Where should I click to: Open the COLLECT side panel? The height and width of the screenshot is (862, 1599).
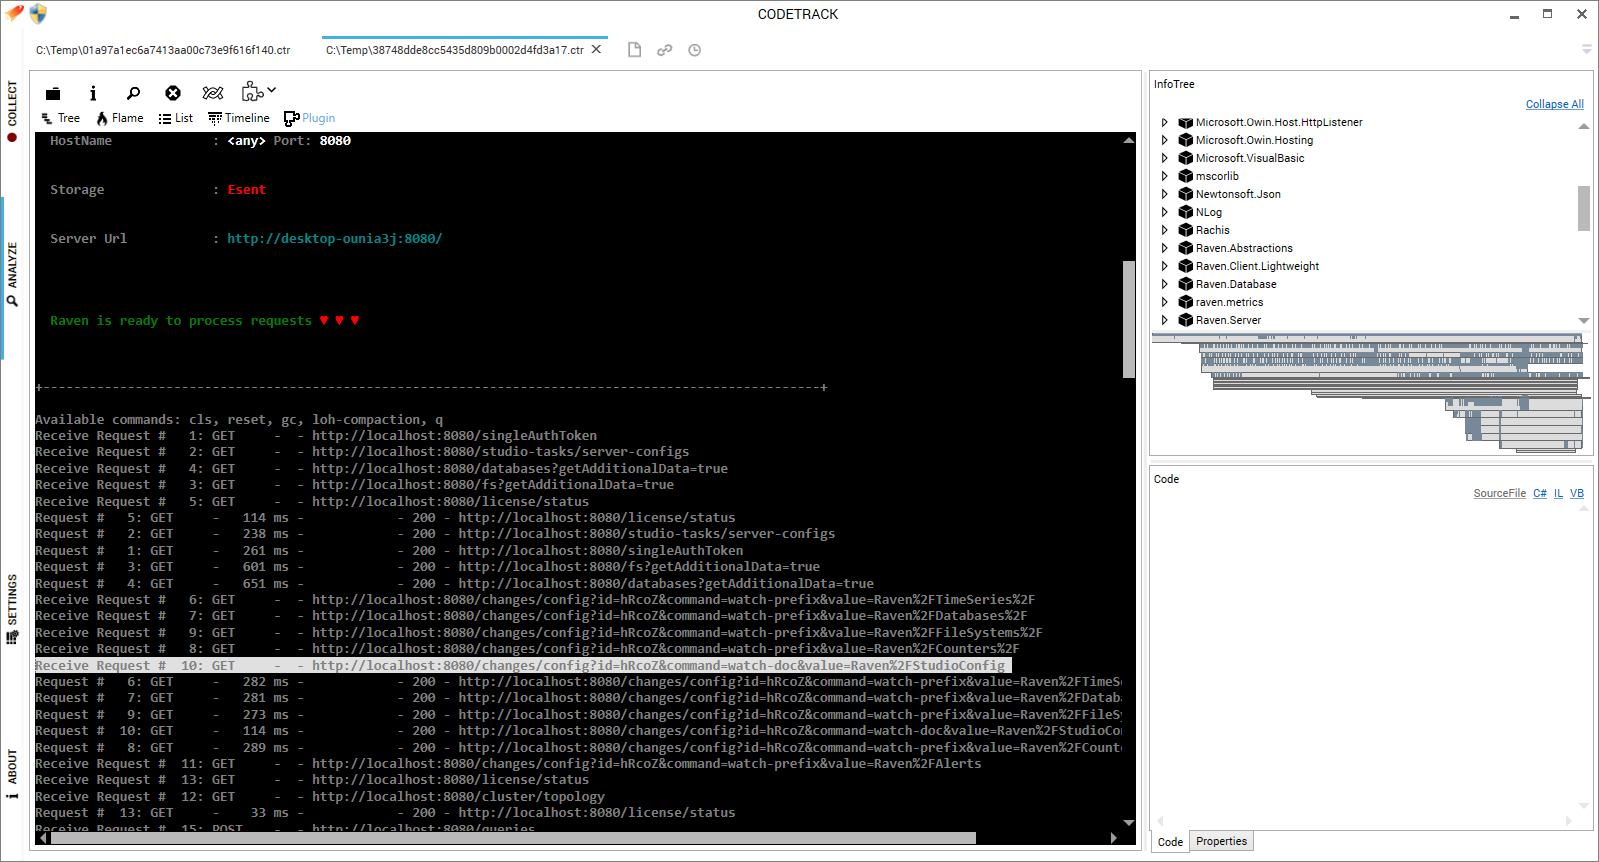pos(12,111)
